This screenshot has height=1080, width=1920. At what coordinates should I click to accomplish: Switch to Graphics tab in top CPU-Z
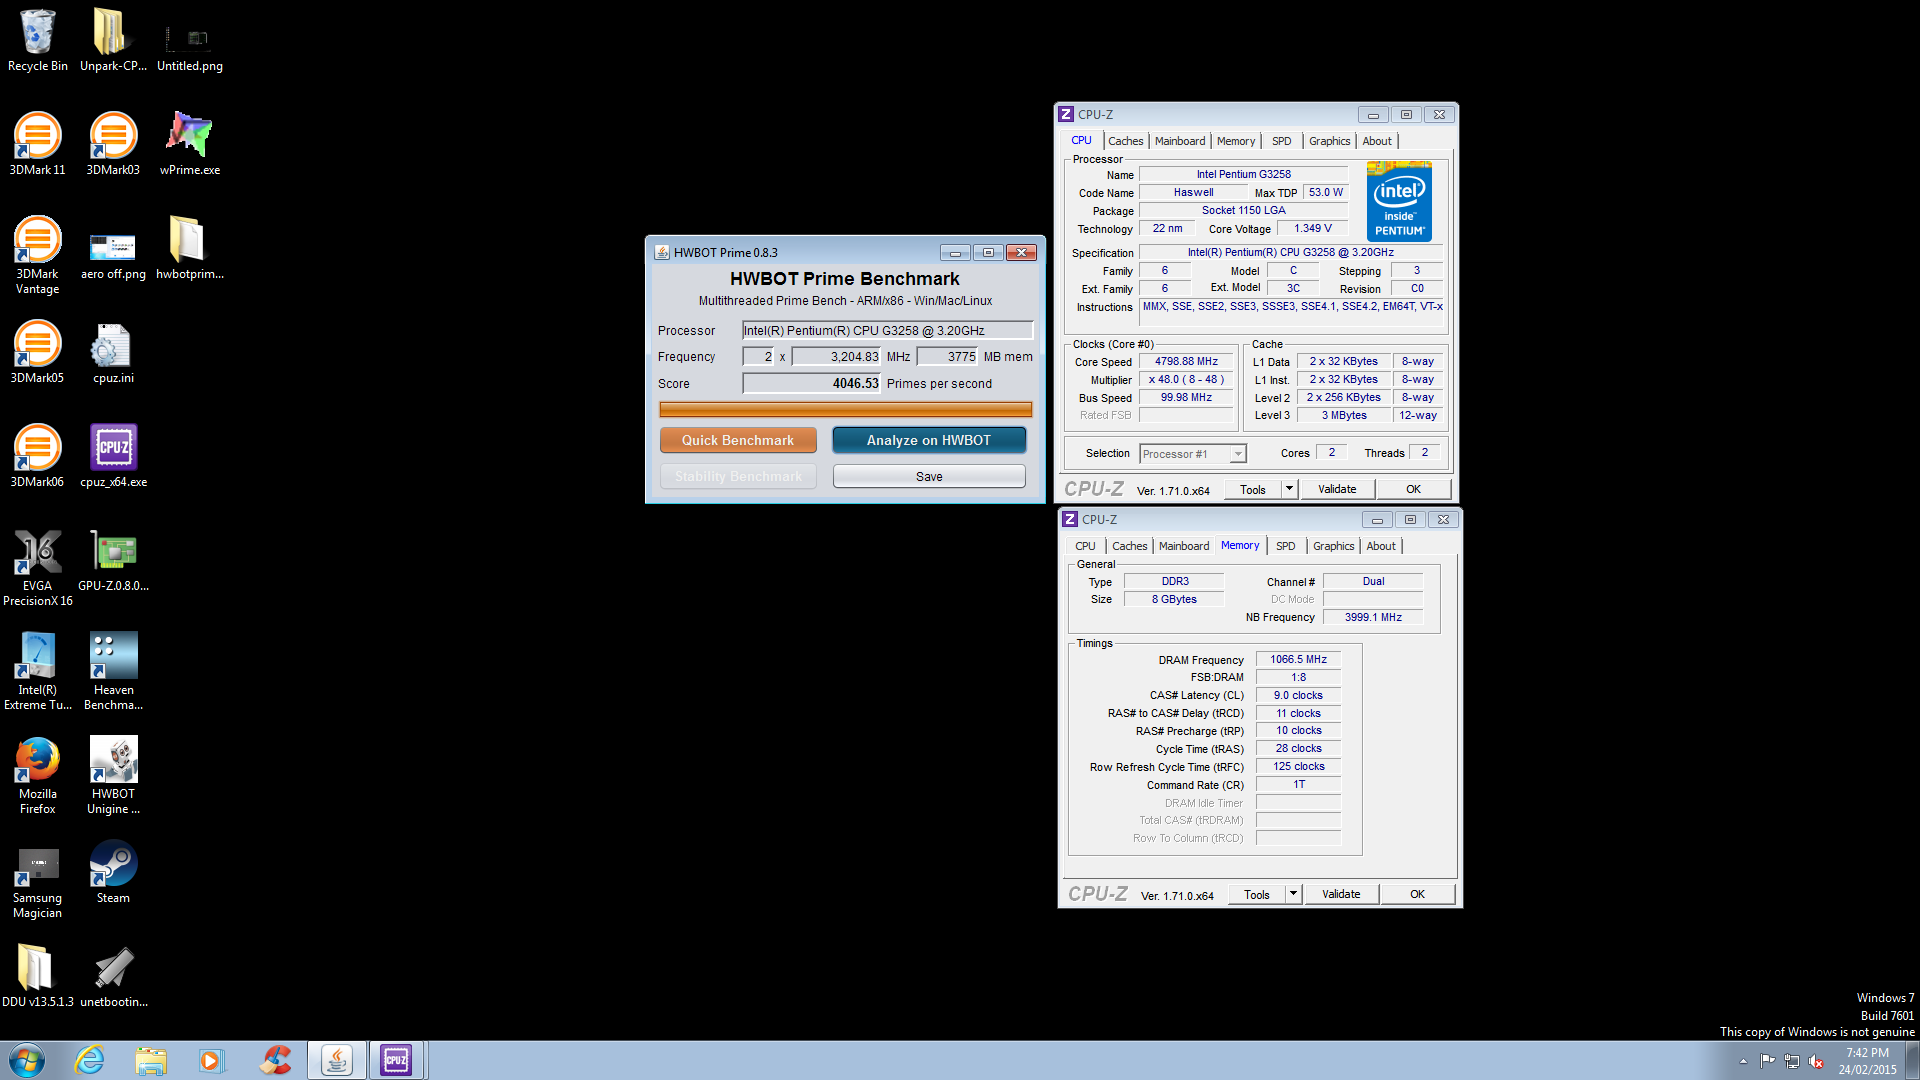point(1330,141)
